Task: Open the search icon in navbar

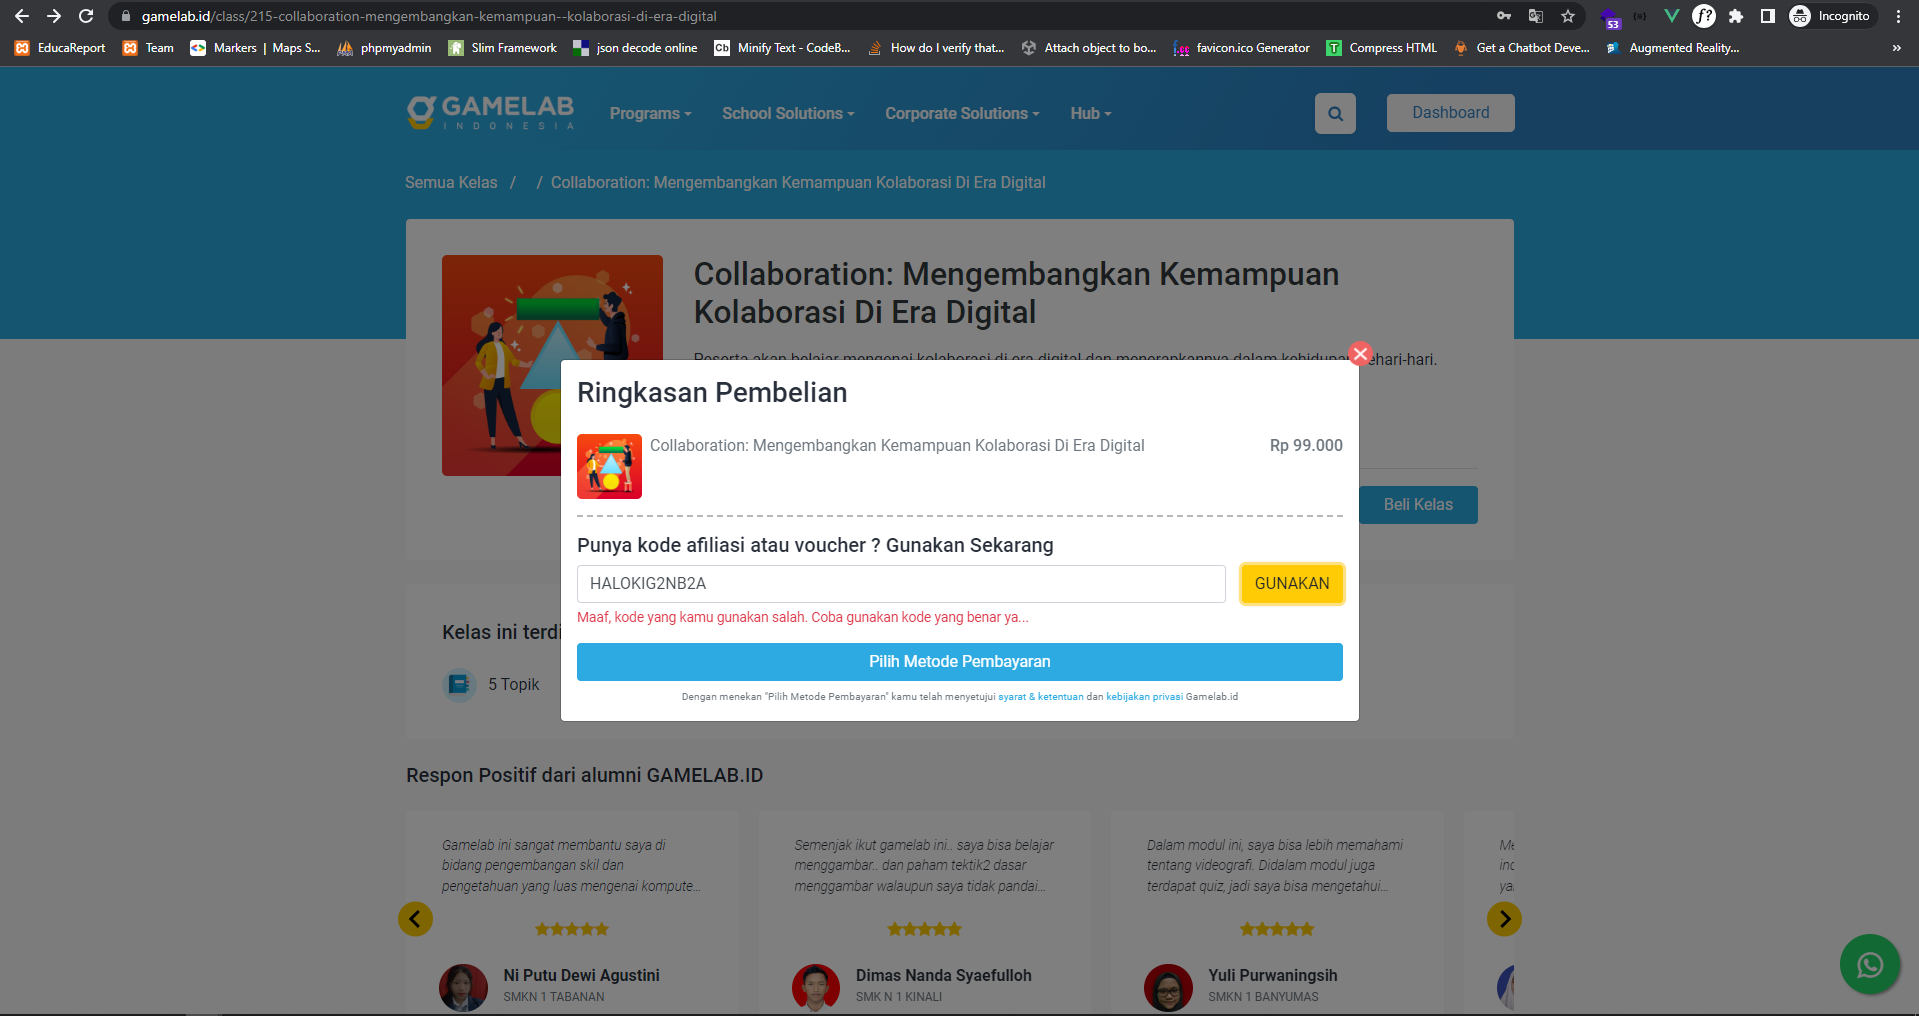Action: [x=1335, y=114]
